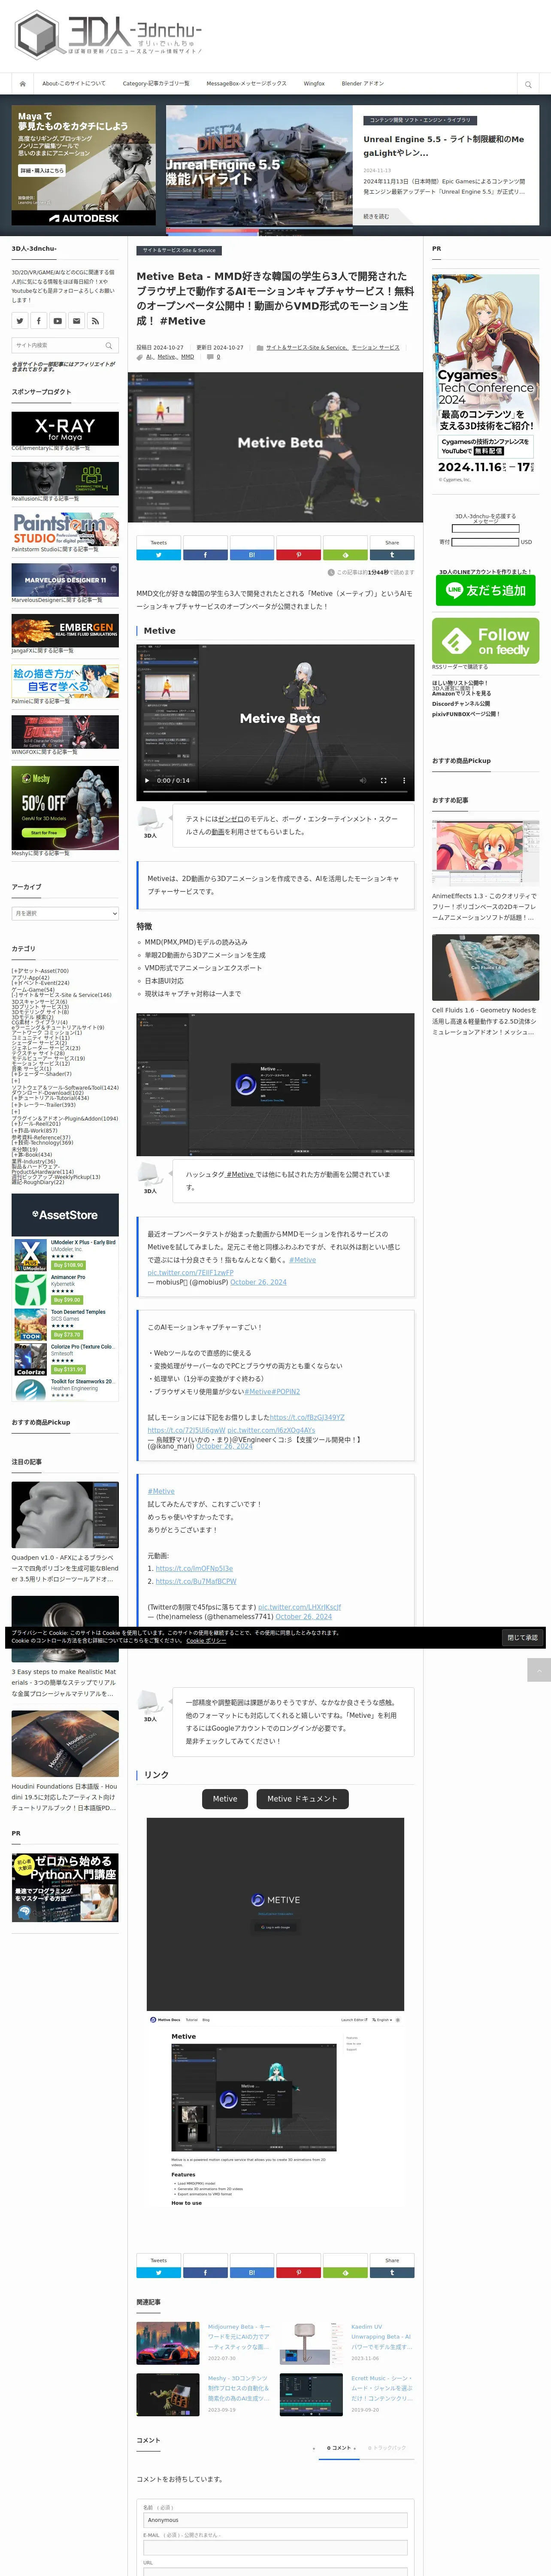Play the Metive Beta embedded video
Viewport: 551px width, 2576px height.
tap(147, 780)
